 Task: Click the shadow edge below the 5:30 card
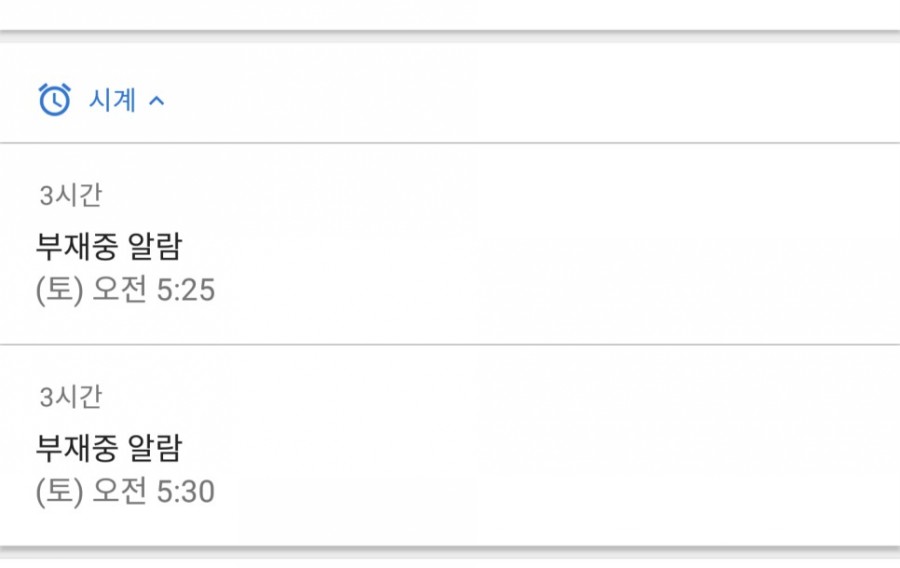[450, 552]
